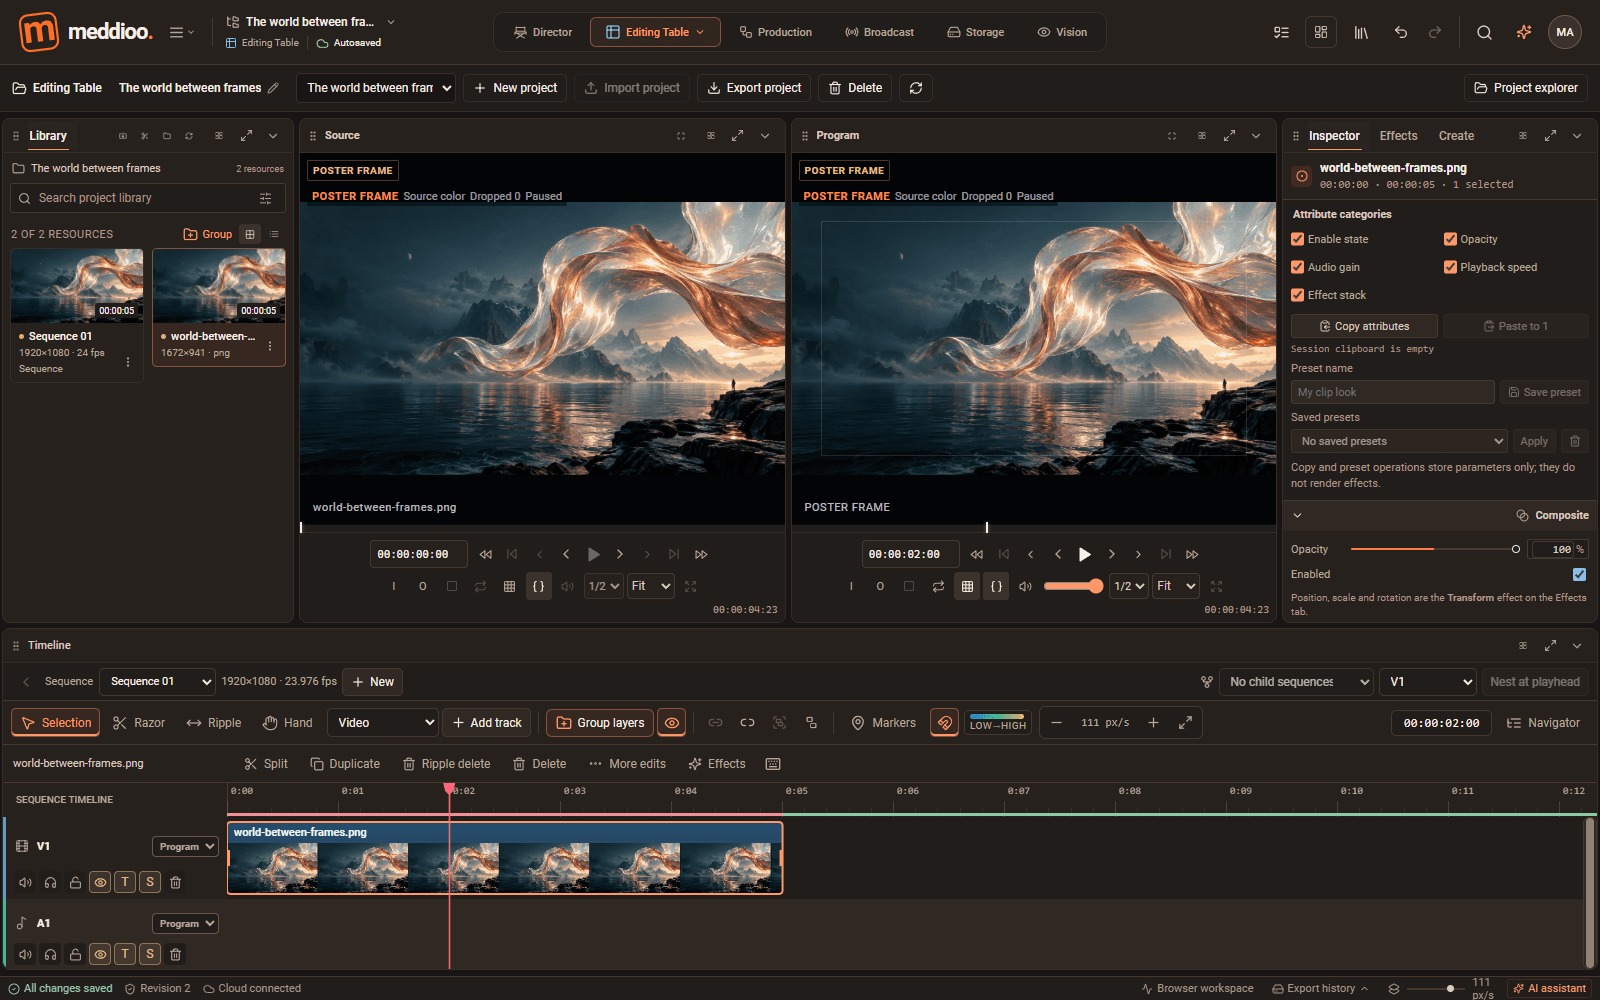Toggle the eye icon on track A1
This screenshot has width=1600, height=1000.
[x=100, y=954]
